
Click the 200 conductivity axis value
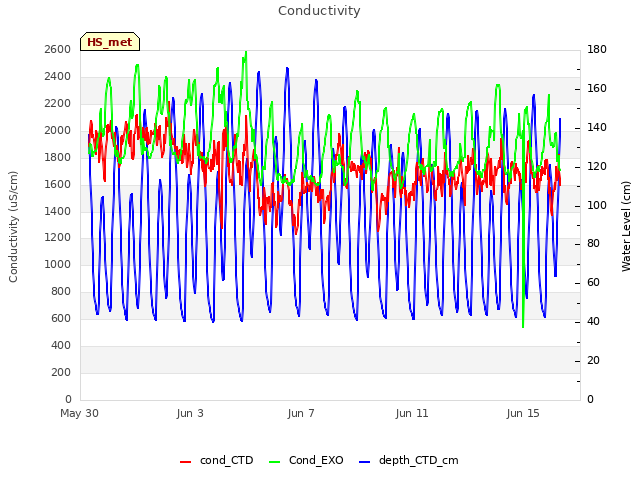coord(61,372)
